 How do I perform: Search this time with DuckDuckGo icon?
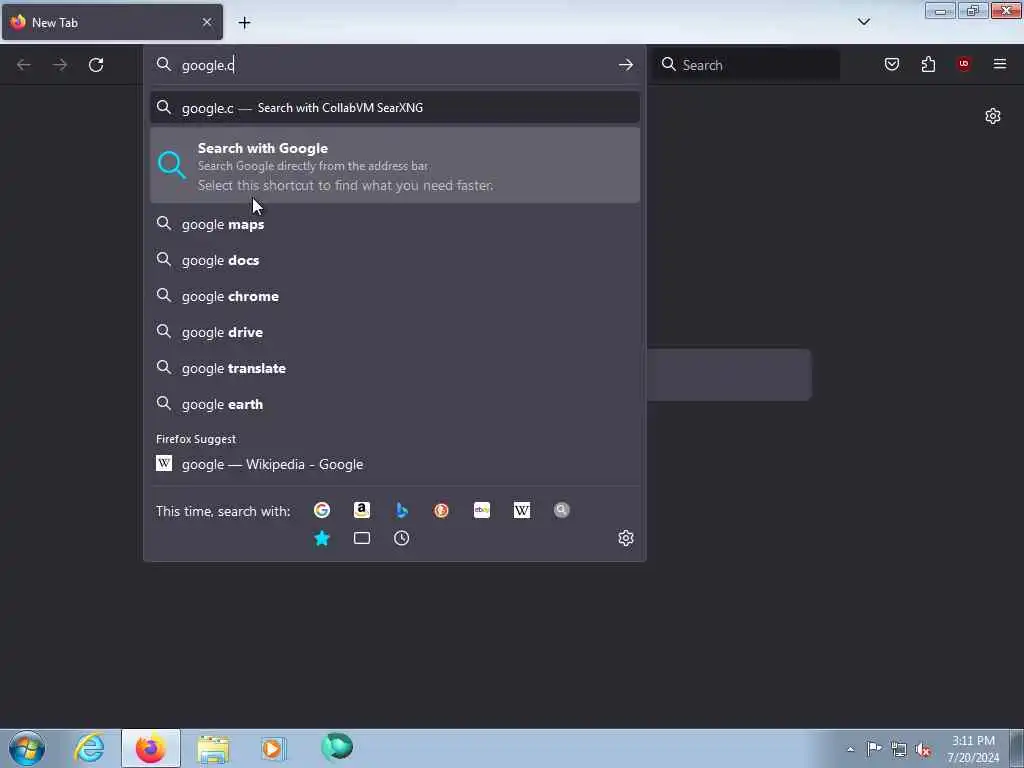(x=441, y=510)
